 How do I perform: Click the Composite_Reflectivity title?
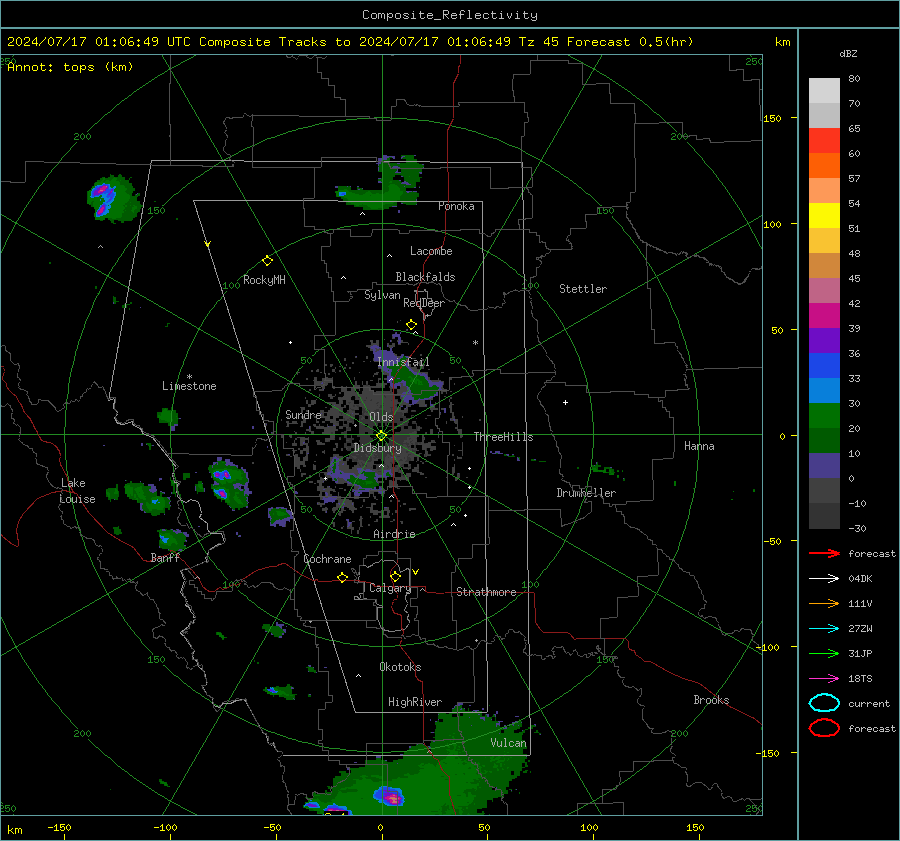tap(450, 15)
